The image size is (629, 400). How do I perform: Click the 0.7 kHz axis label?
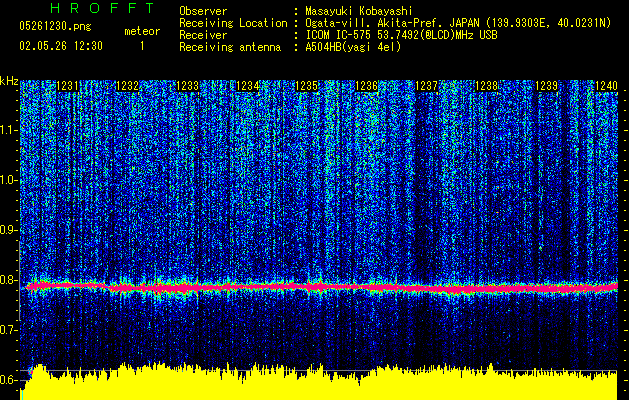8,330
